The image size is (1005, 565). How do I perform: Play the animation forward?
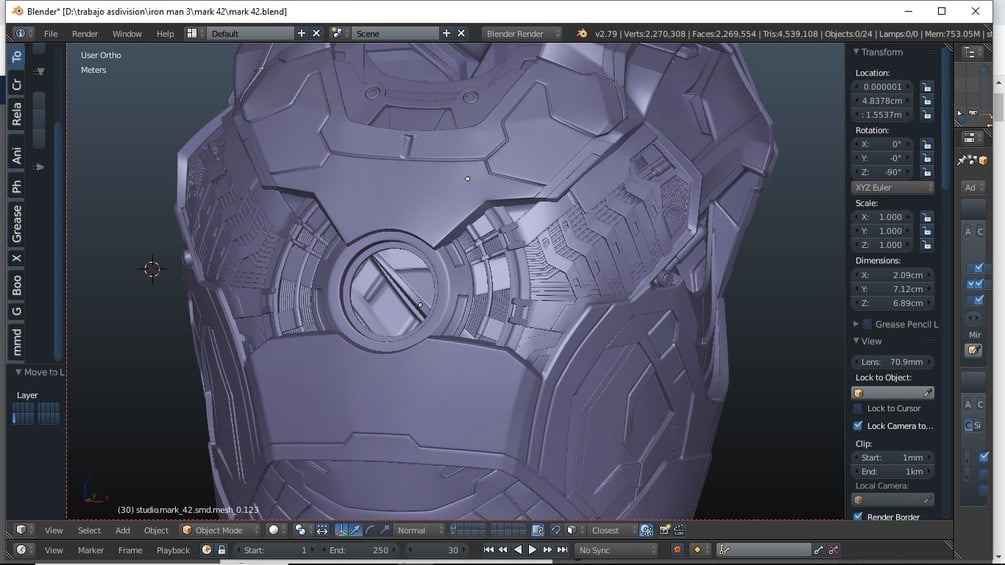tap(532, 550)
